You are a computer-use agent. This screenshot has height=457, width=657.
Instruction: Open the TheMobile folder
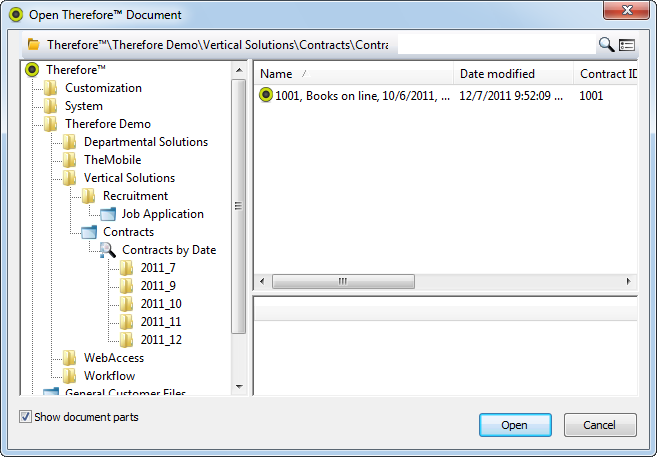coord(112,160)
